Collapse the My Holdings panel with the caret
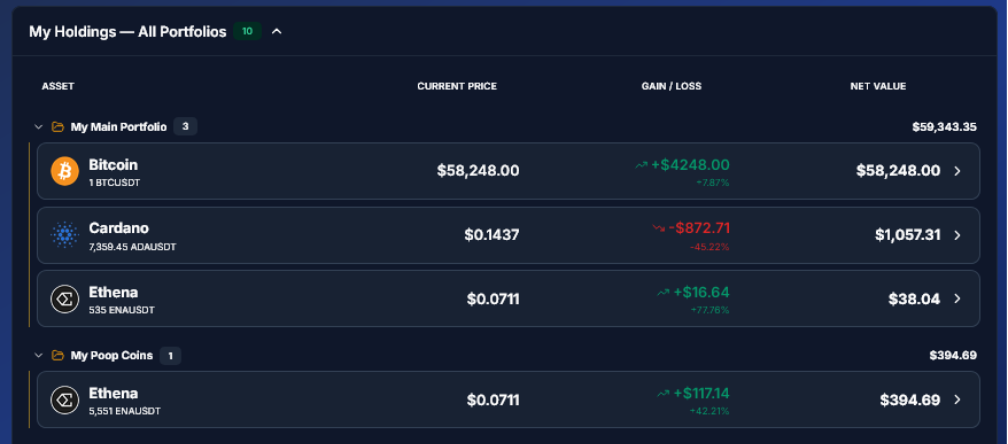 (x=277, y=31)
